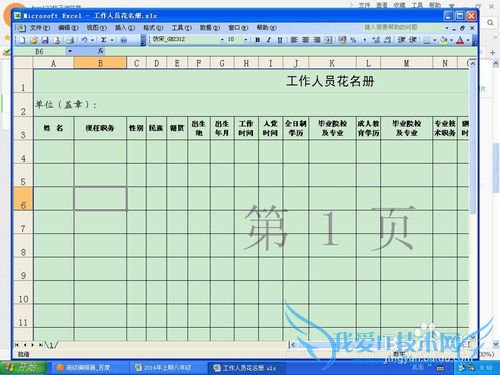Click sheet tab 1

pyautogui.click(x=52, y=345)
